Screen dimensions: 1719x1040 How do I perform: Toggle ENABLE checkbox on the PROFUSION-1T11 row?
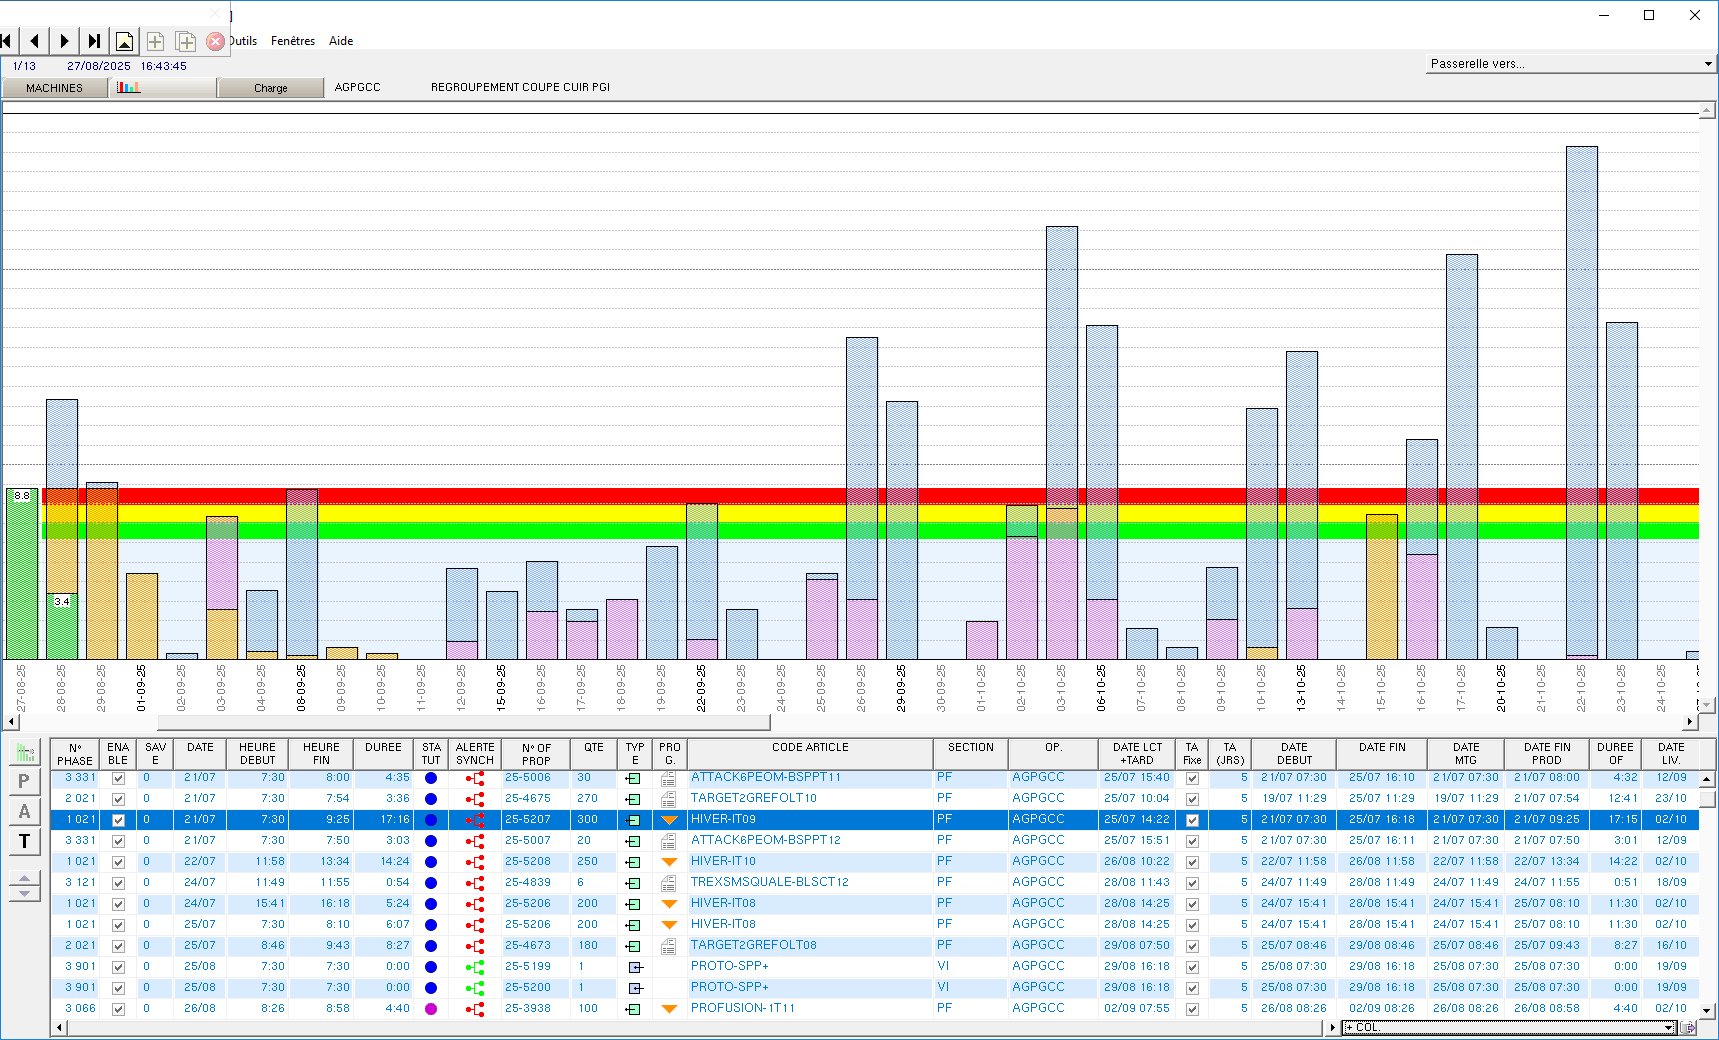pyautogui.click(x=118, y=1009)
